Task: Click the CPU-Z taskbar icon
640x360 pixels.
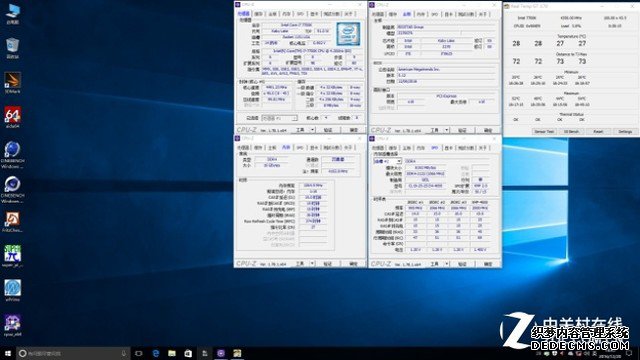Action: coord(221,353)
